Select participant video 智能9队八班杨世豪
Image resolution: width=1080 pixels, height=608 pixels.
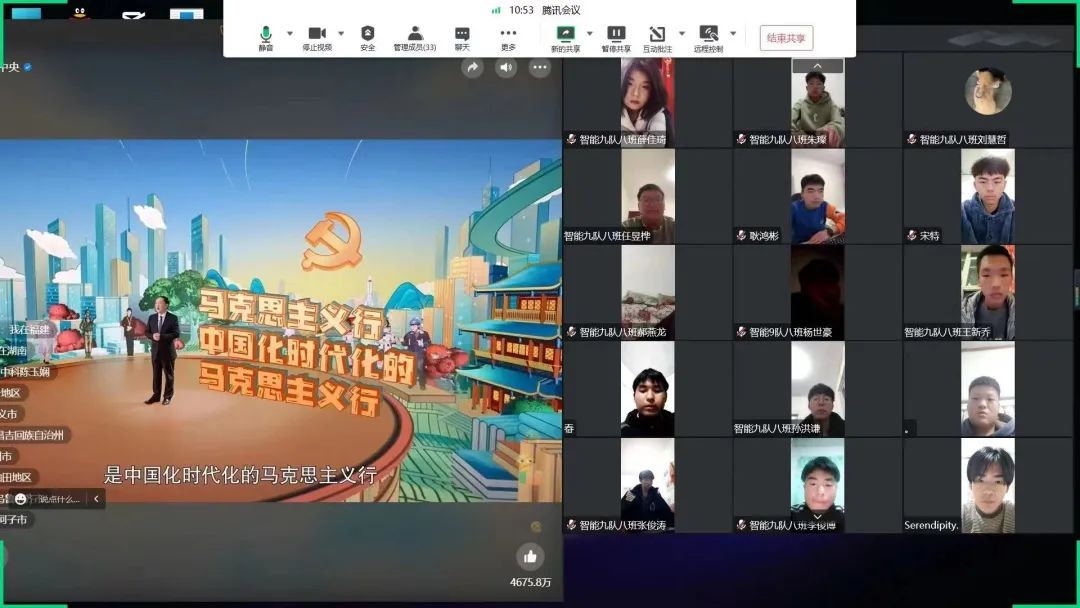pyautogui.click(x=818, y=293)
